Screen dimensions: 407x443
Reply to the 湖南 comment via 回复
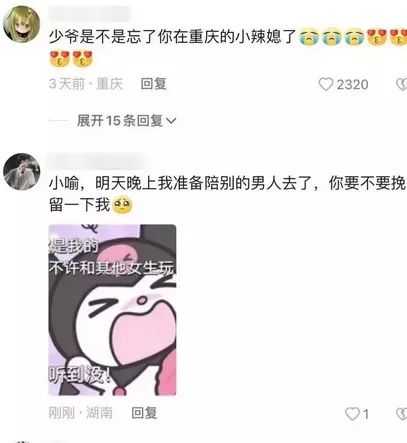click(144, 413)
